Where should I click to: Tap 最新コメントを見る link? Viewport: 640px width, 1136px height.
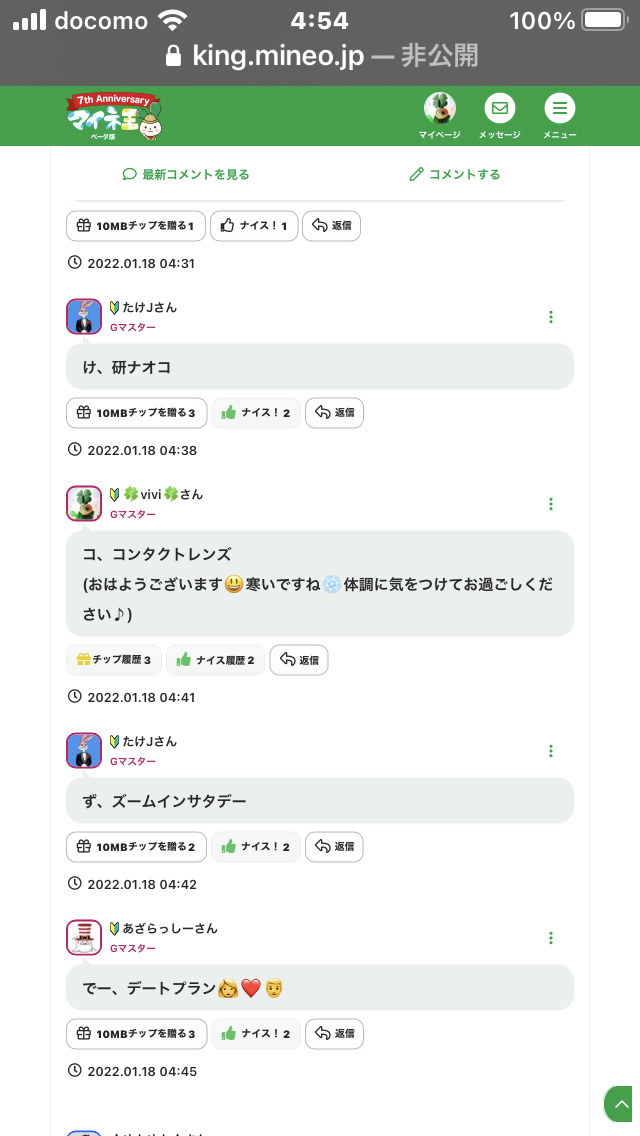pyautogui.click(x=186, y=174)
